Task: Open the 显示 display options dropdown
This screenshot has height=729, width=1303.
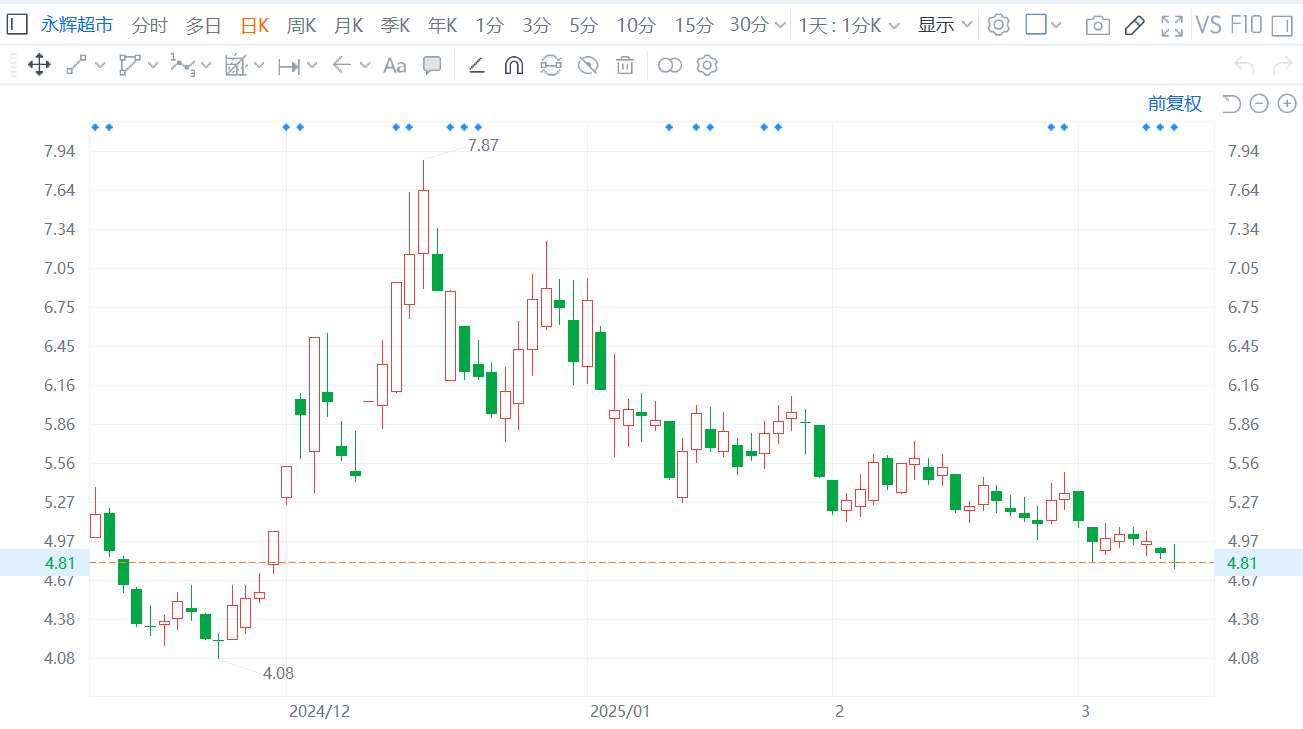Action: 945,25
